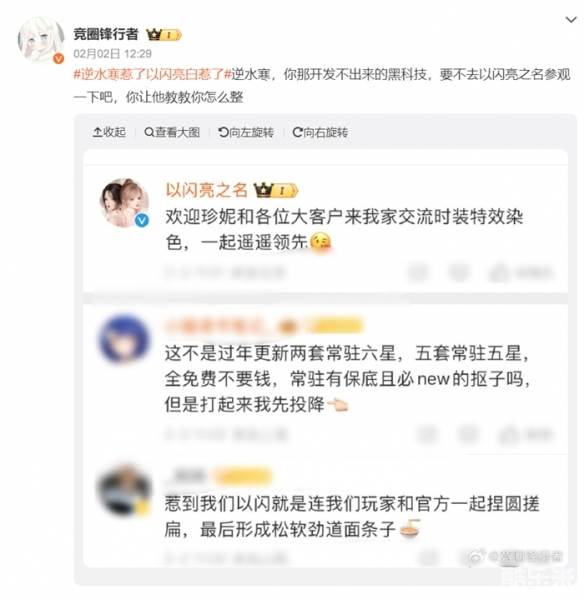
Task: Click crown badge next to 以闪亮之名
Action: [x=275, y=190]
